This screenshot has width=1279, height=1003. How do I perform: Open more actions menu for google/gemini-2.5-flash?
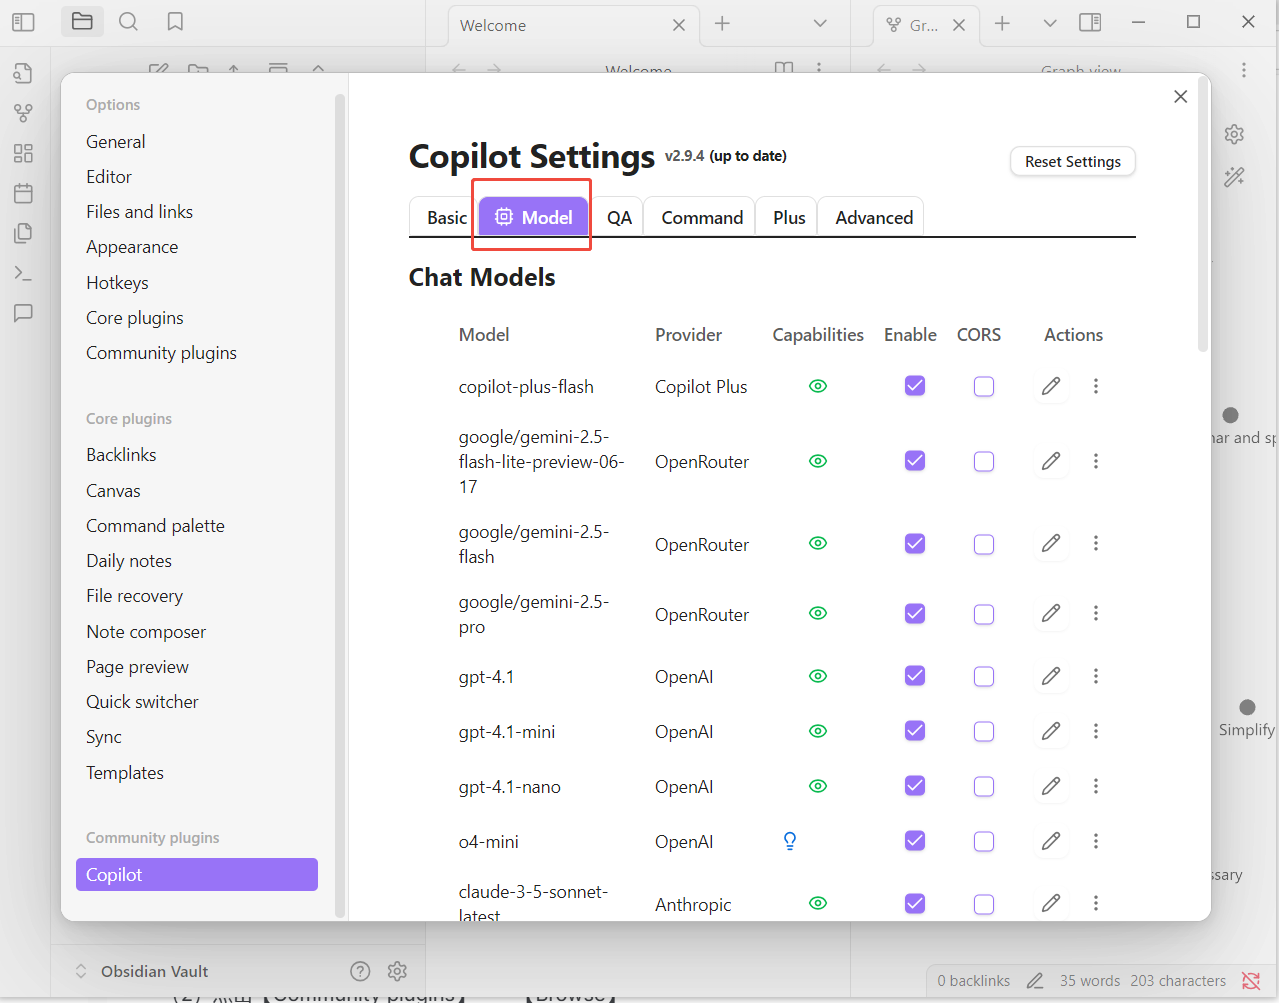tap(1096, 543)
